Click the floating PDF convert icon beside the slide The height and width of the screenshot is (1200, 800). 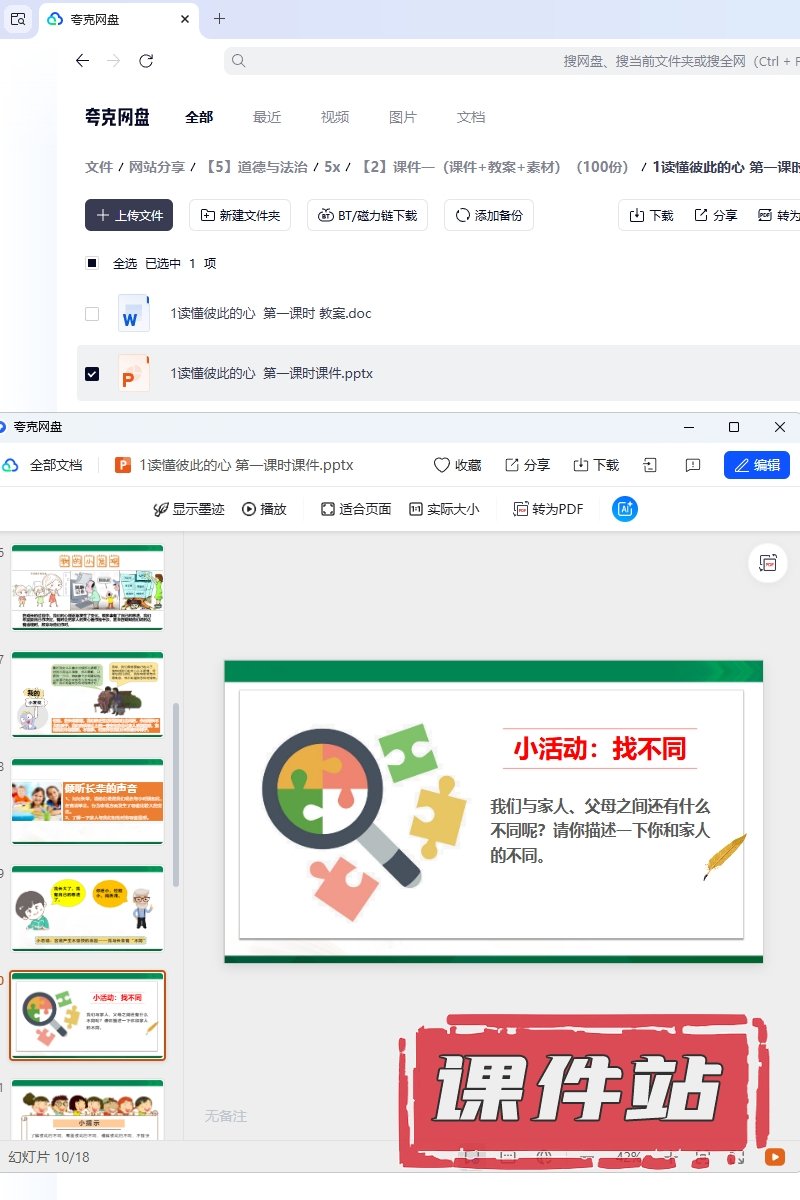[x=768, y=563]
